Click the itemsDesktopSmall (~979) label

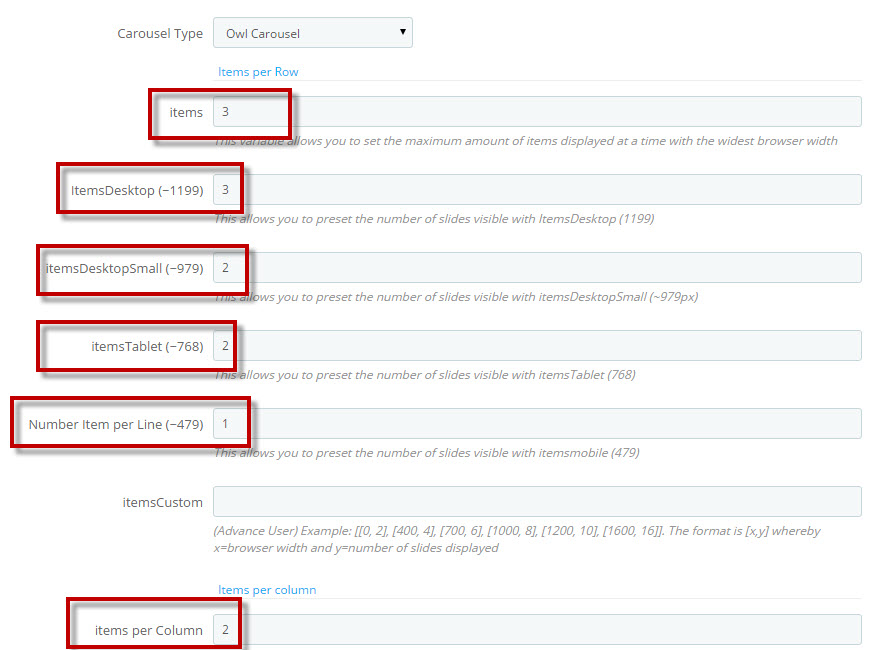click(x=124, y=268)
